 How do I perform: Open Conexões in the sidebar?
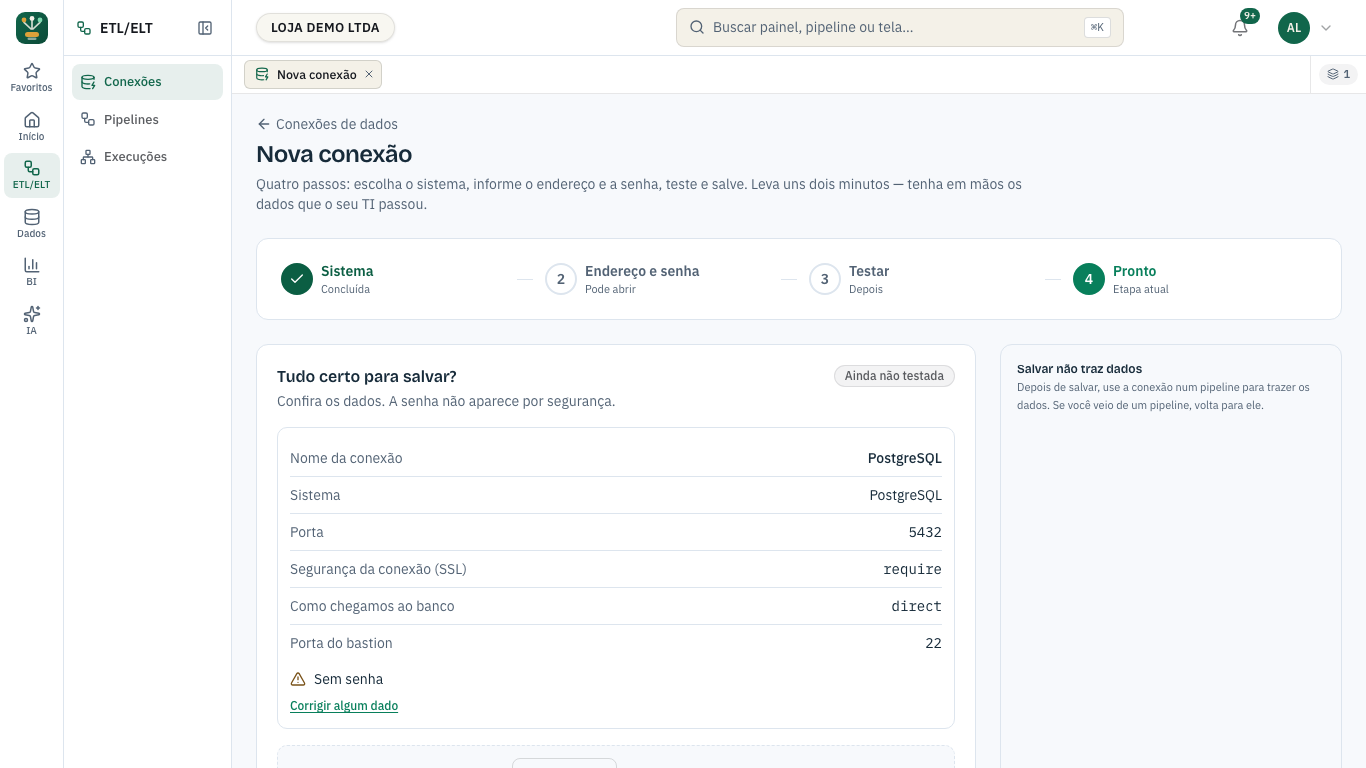(147, 82)
